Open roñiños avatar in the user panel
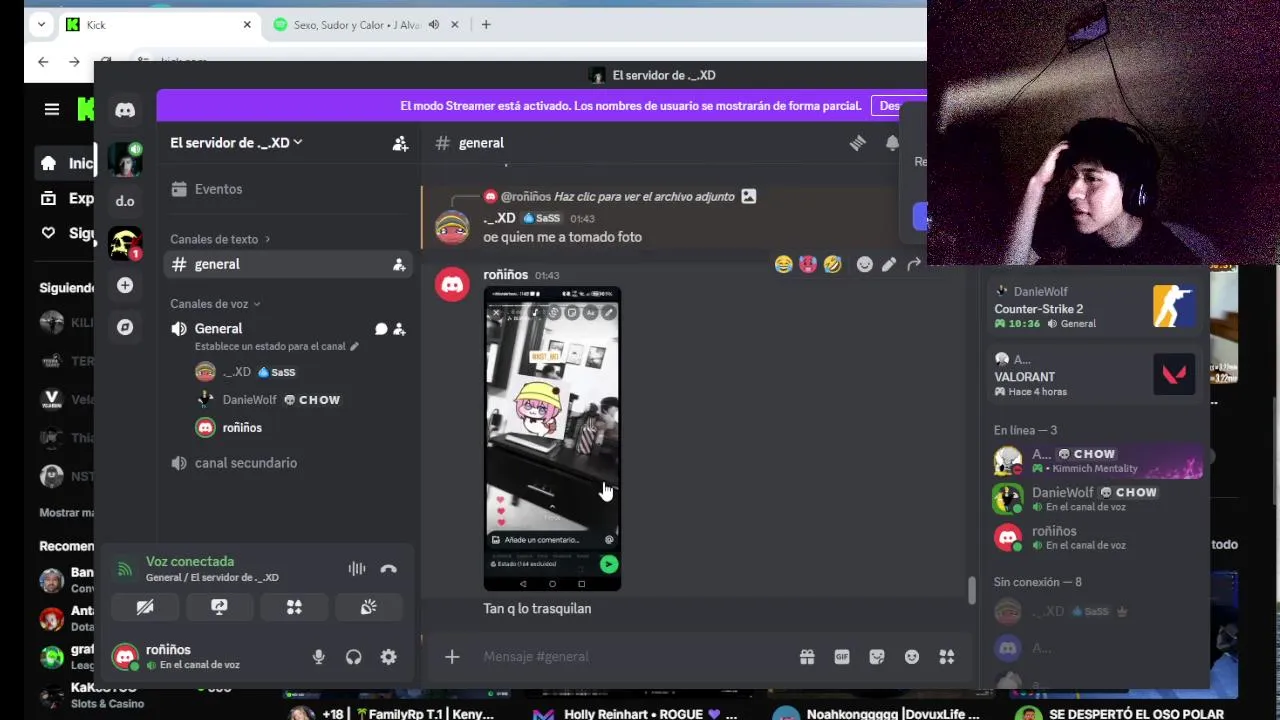The image size is (1280, 720). coord(125,657)
